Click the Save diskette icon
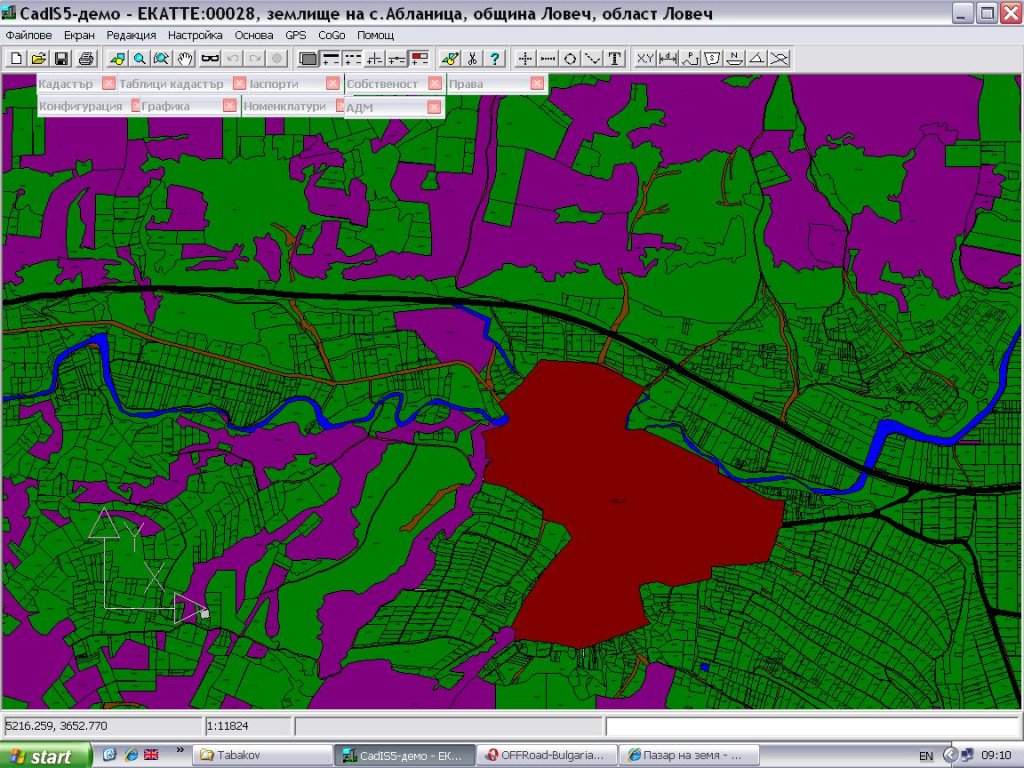Image resolution: width=1024 pixels, height=768 pixels. [61, 58]
